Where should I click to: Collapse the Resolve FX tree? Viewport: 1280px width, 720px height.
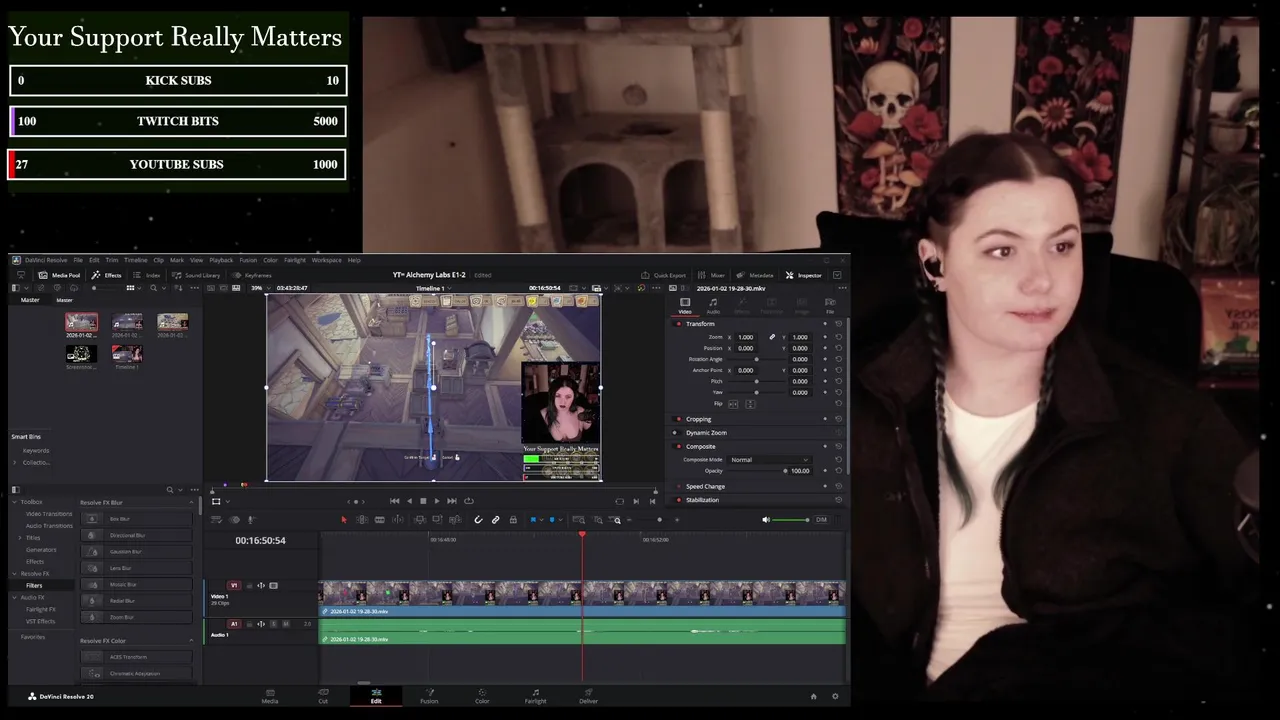point(16,574)
